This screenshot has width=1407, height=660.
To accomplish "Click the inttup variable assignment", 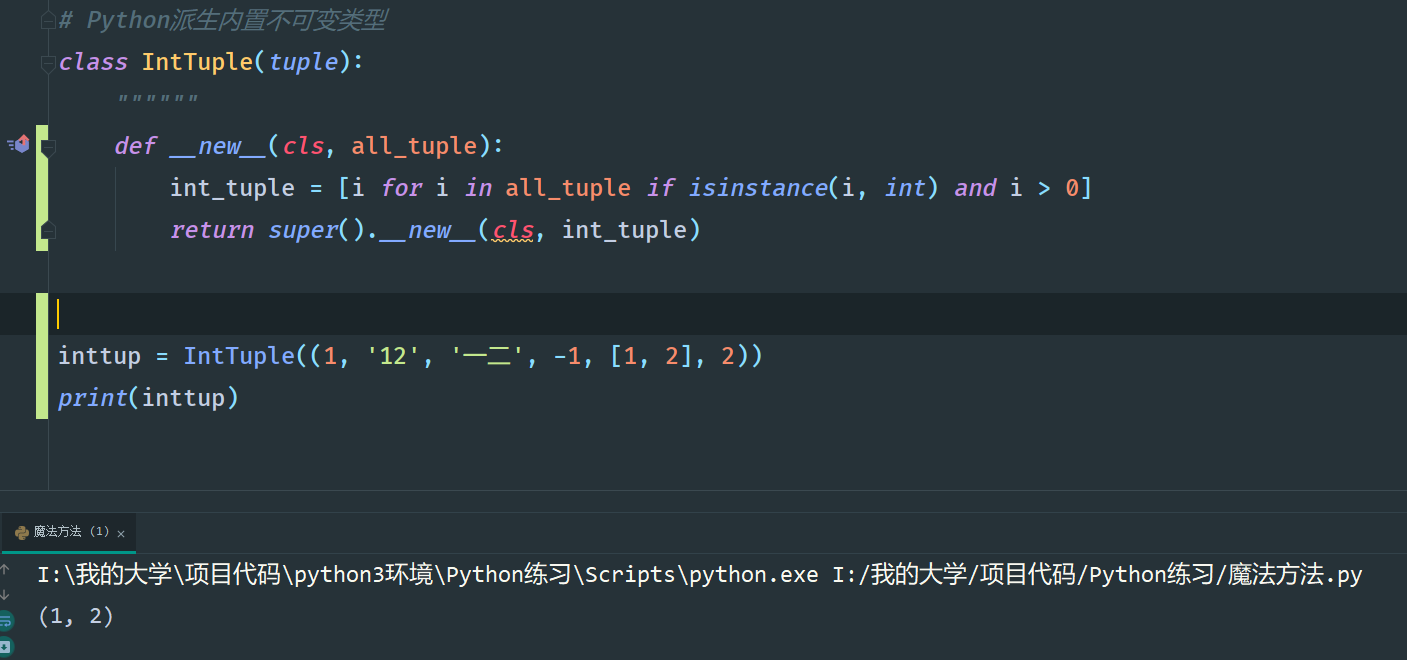I will [x=100, y=356].
